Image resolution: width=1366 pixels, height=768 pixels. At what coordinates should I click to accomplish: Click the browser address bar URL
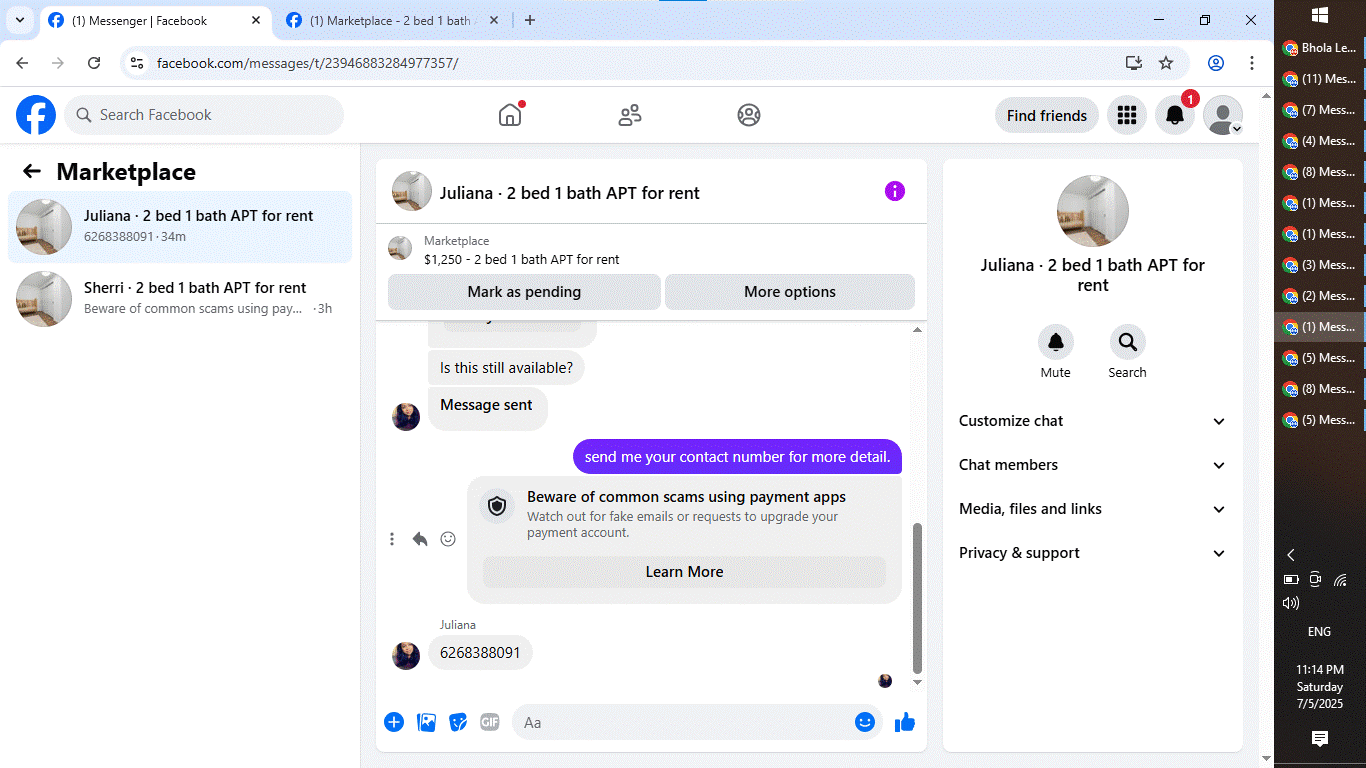tap(308, 63)
